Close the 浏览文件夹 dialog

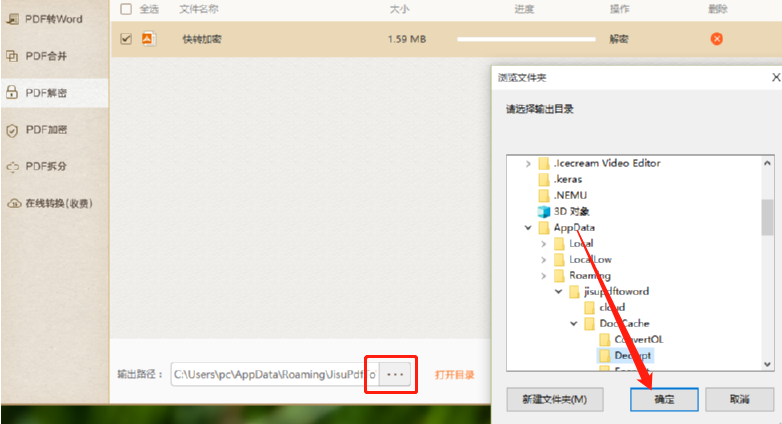click(776, 77)
